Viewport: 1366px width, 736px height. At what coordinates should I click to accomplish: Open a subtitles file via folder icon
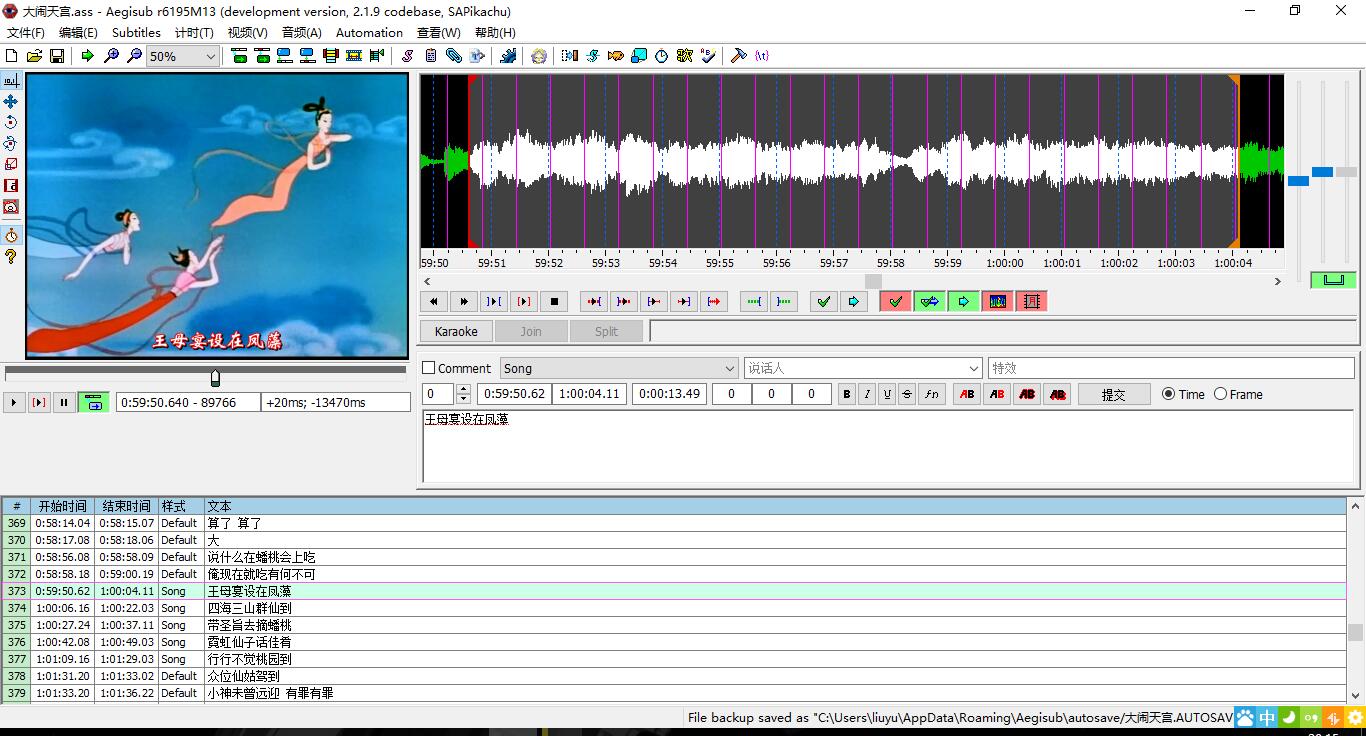click(34, 56)
